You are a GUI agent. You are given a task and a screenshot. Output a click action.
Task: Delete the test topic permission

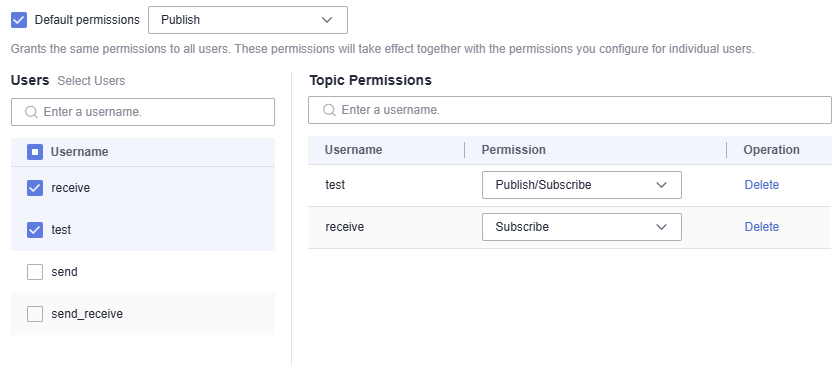tap(761, 185)
